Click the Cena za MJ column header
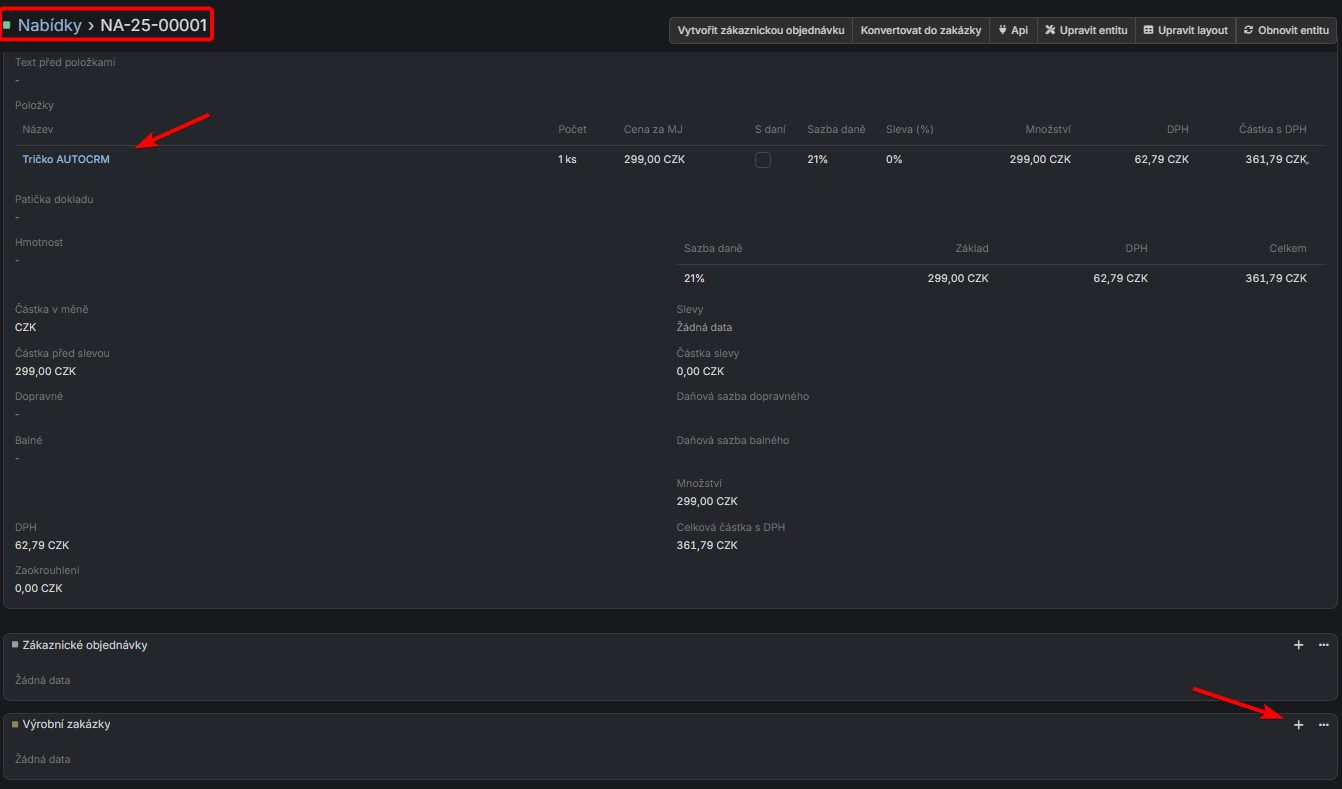The image size is (1342, 789). pos(652,130)
